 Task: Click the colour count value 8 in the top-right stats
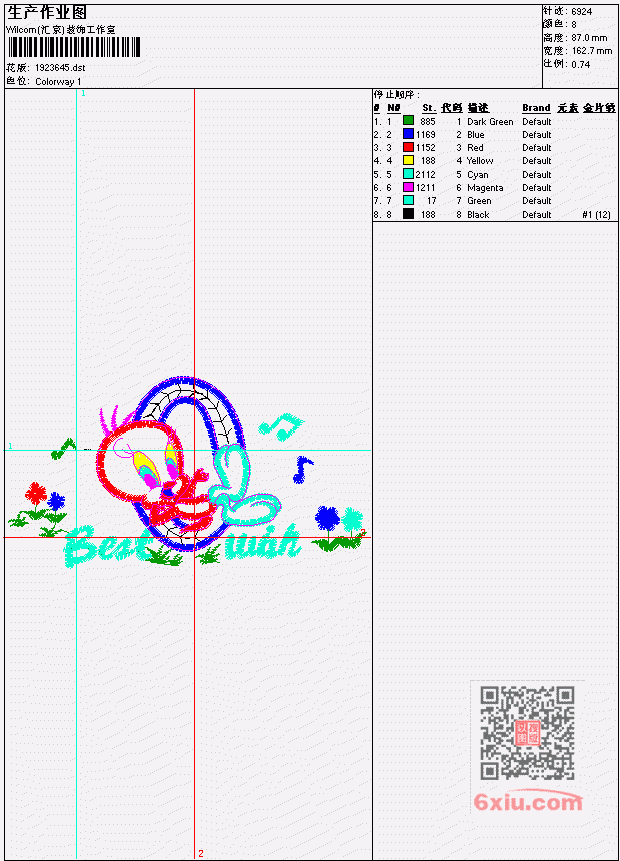[x=574, y=24]
